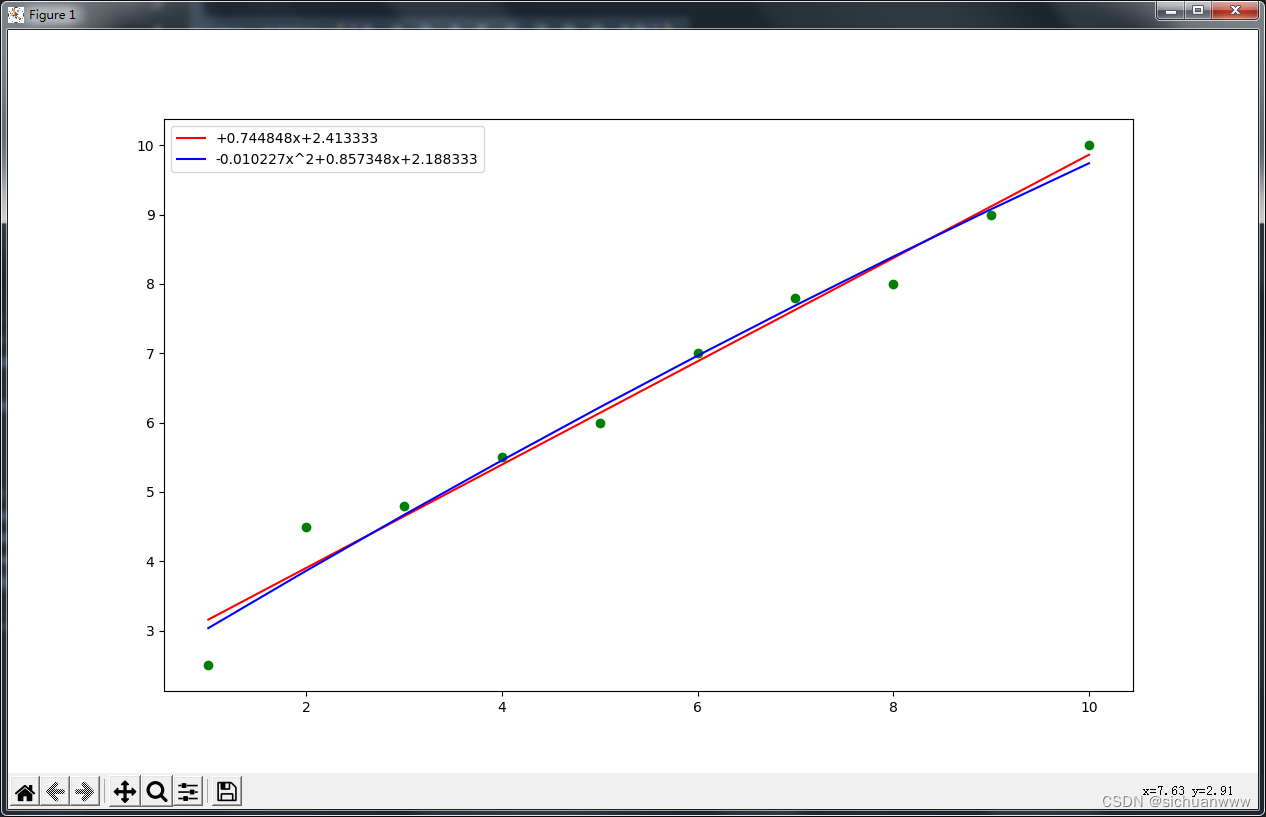Click the green data point at x=10

coord(1089,145)
